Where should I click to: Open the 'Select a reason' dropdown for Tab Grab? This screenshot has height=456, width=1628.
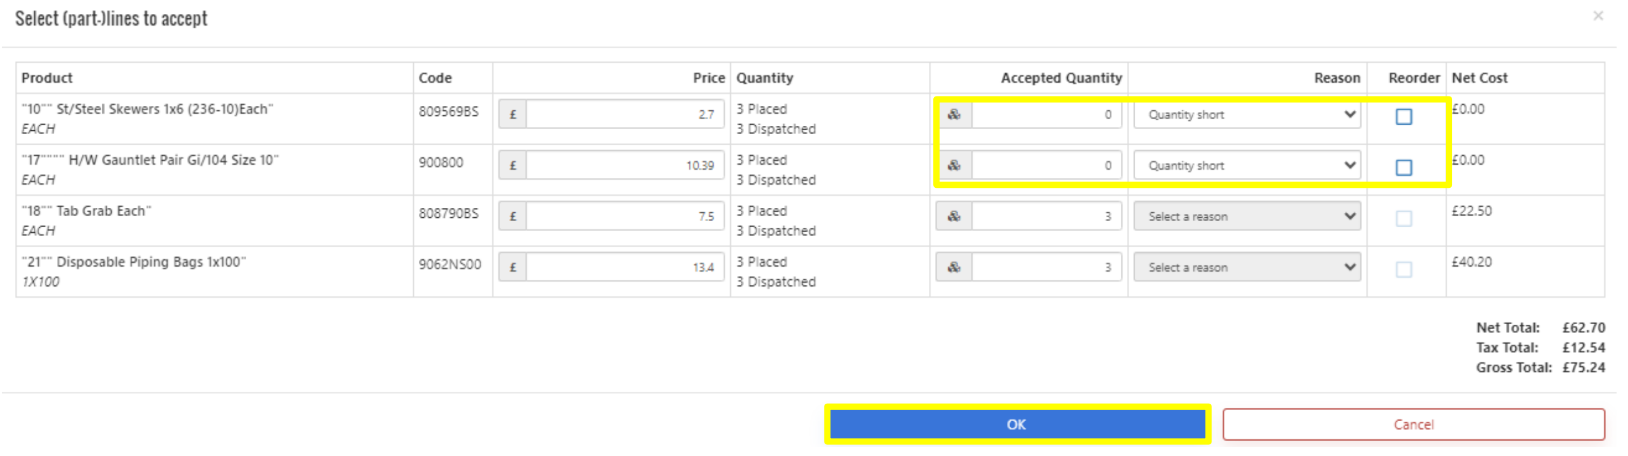[x=1247, y=217]
